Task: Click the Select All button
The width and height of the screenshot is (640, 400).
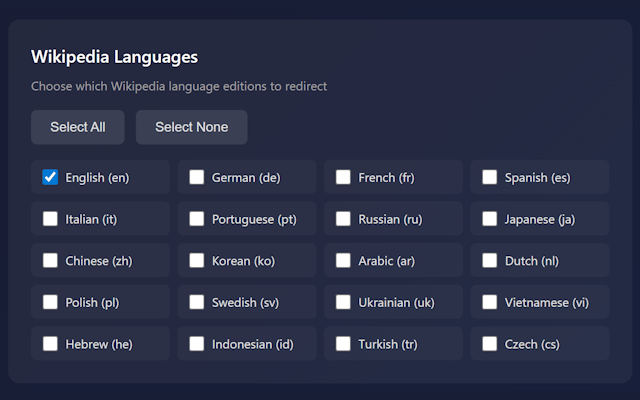Action: coord(77,127)
